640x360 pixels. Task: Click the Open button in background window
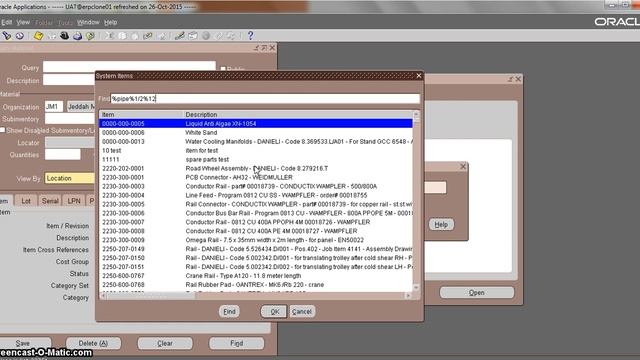(x=476, y=293)
